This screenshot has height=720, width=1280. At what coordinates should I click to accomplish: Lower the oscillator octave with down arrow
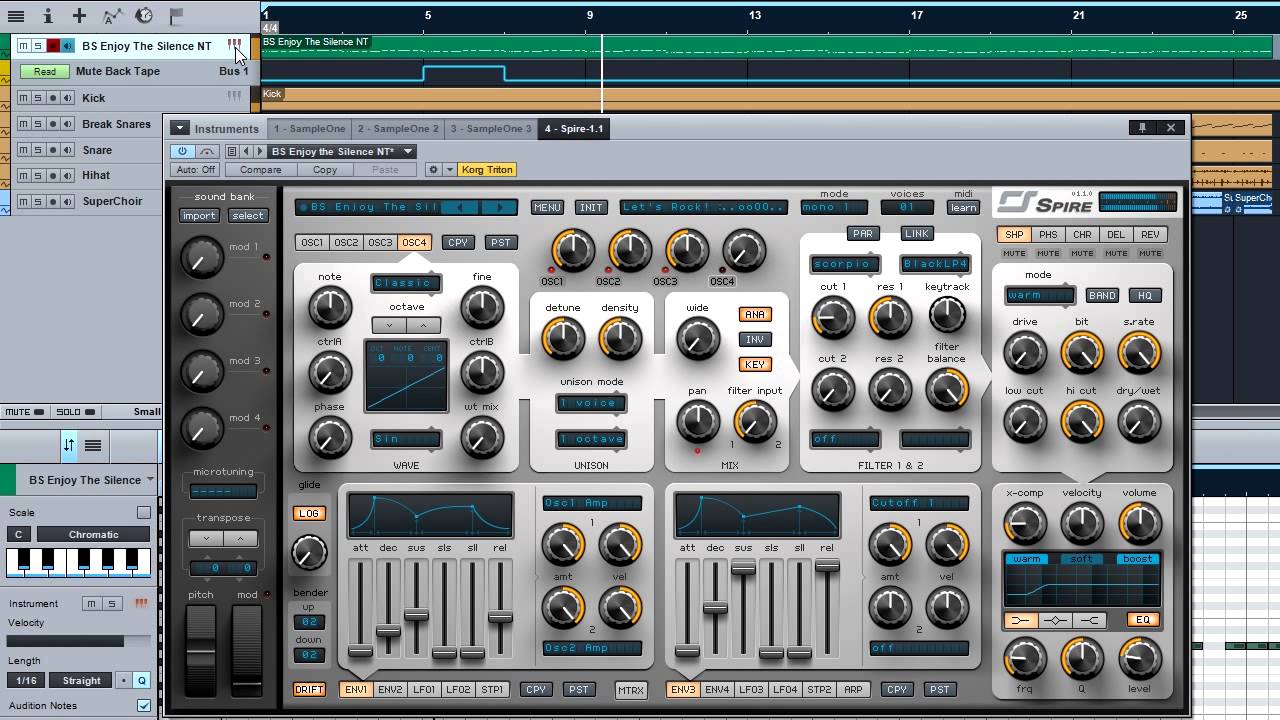coord(389,326)
